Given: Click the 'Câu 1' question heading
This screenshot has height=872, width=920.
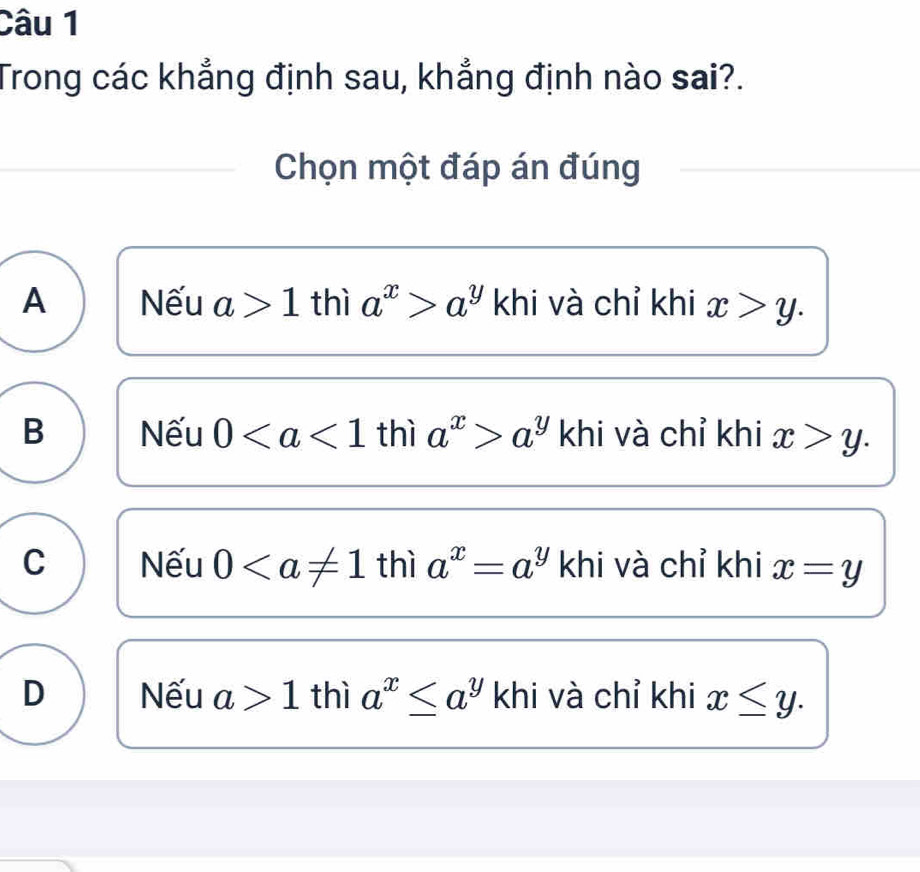Looking at the screenshot, I should pos(40,23).
